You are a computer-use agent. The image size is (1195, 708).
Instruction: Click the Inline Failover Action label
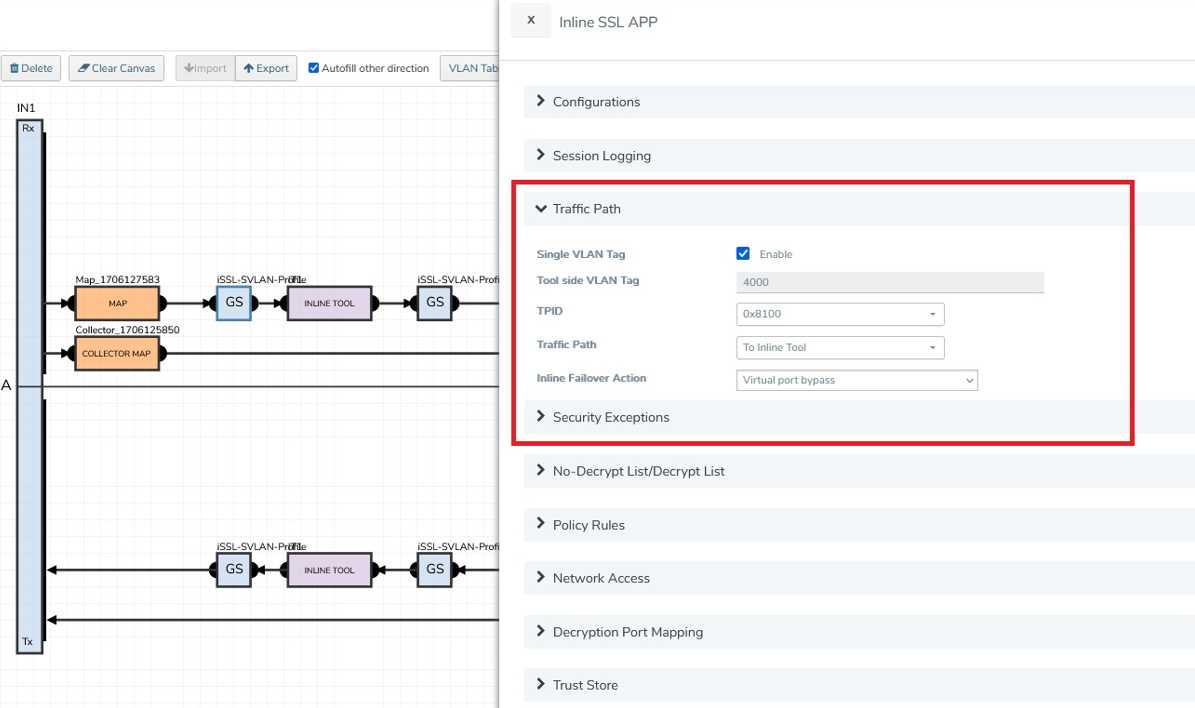[x=591, y=378]
